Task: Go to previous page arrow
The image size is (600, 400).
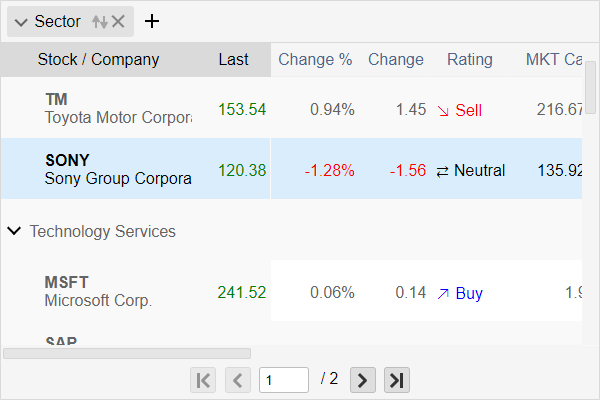Action: 238,379
